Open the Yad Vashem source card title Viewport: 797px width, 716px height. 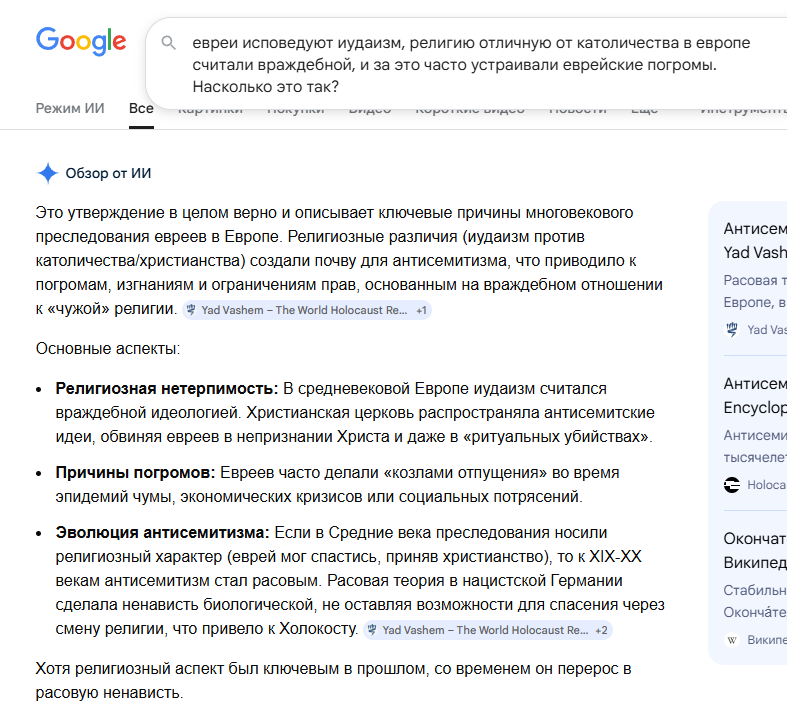tap(755, 241)
